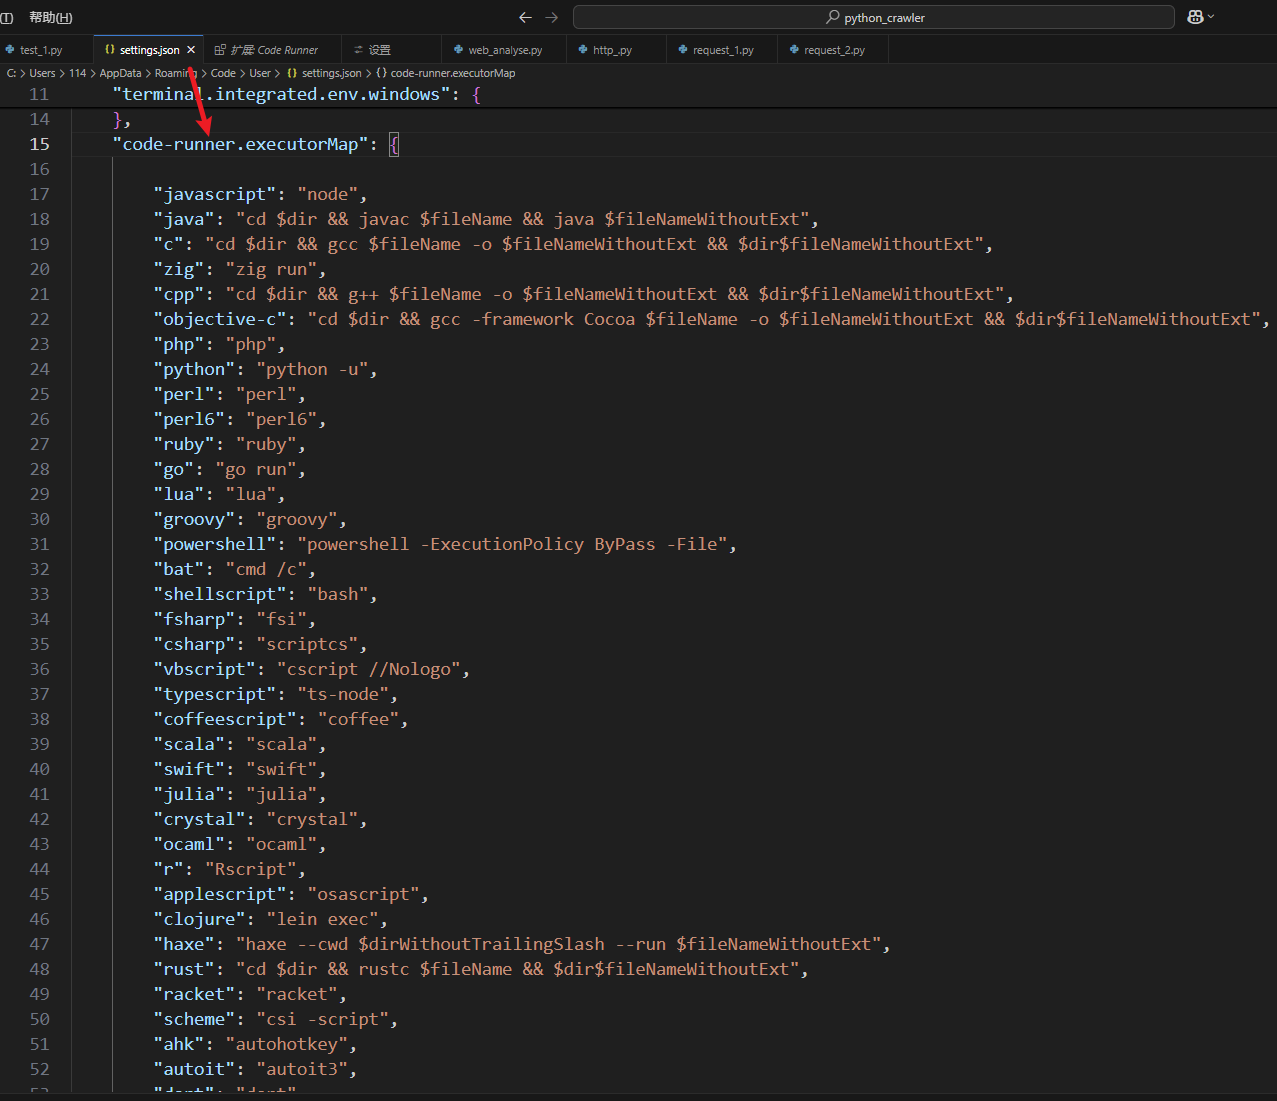Open the Copilot dropdown chevron

[x=1211, y=16]
